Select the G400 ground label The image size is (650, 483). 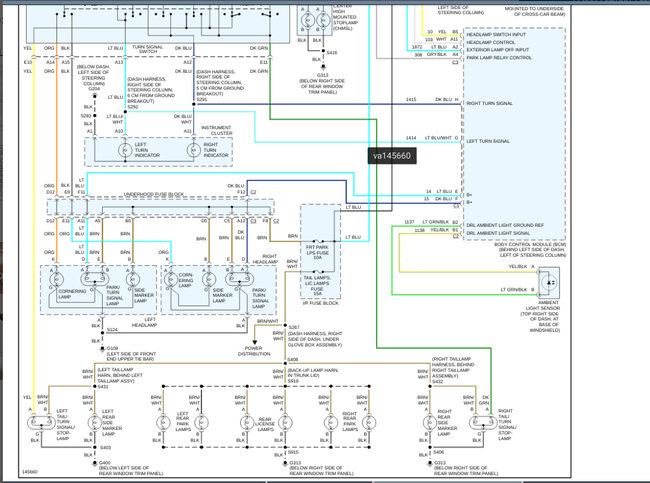pyautogui.click(x=104, y=463)
